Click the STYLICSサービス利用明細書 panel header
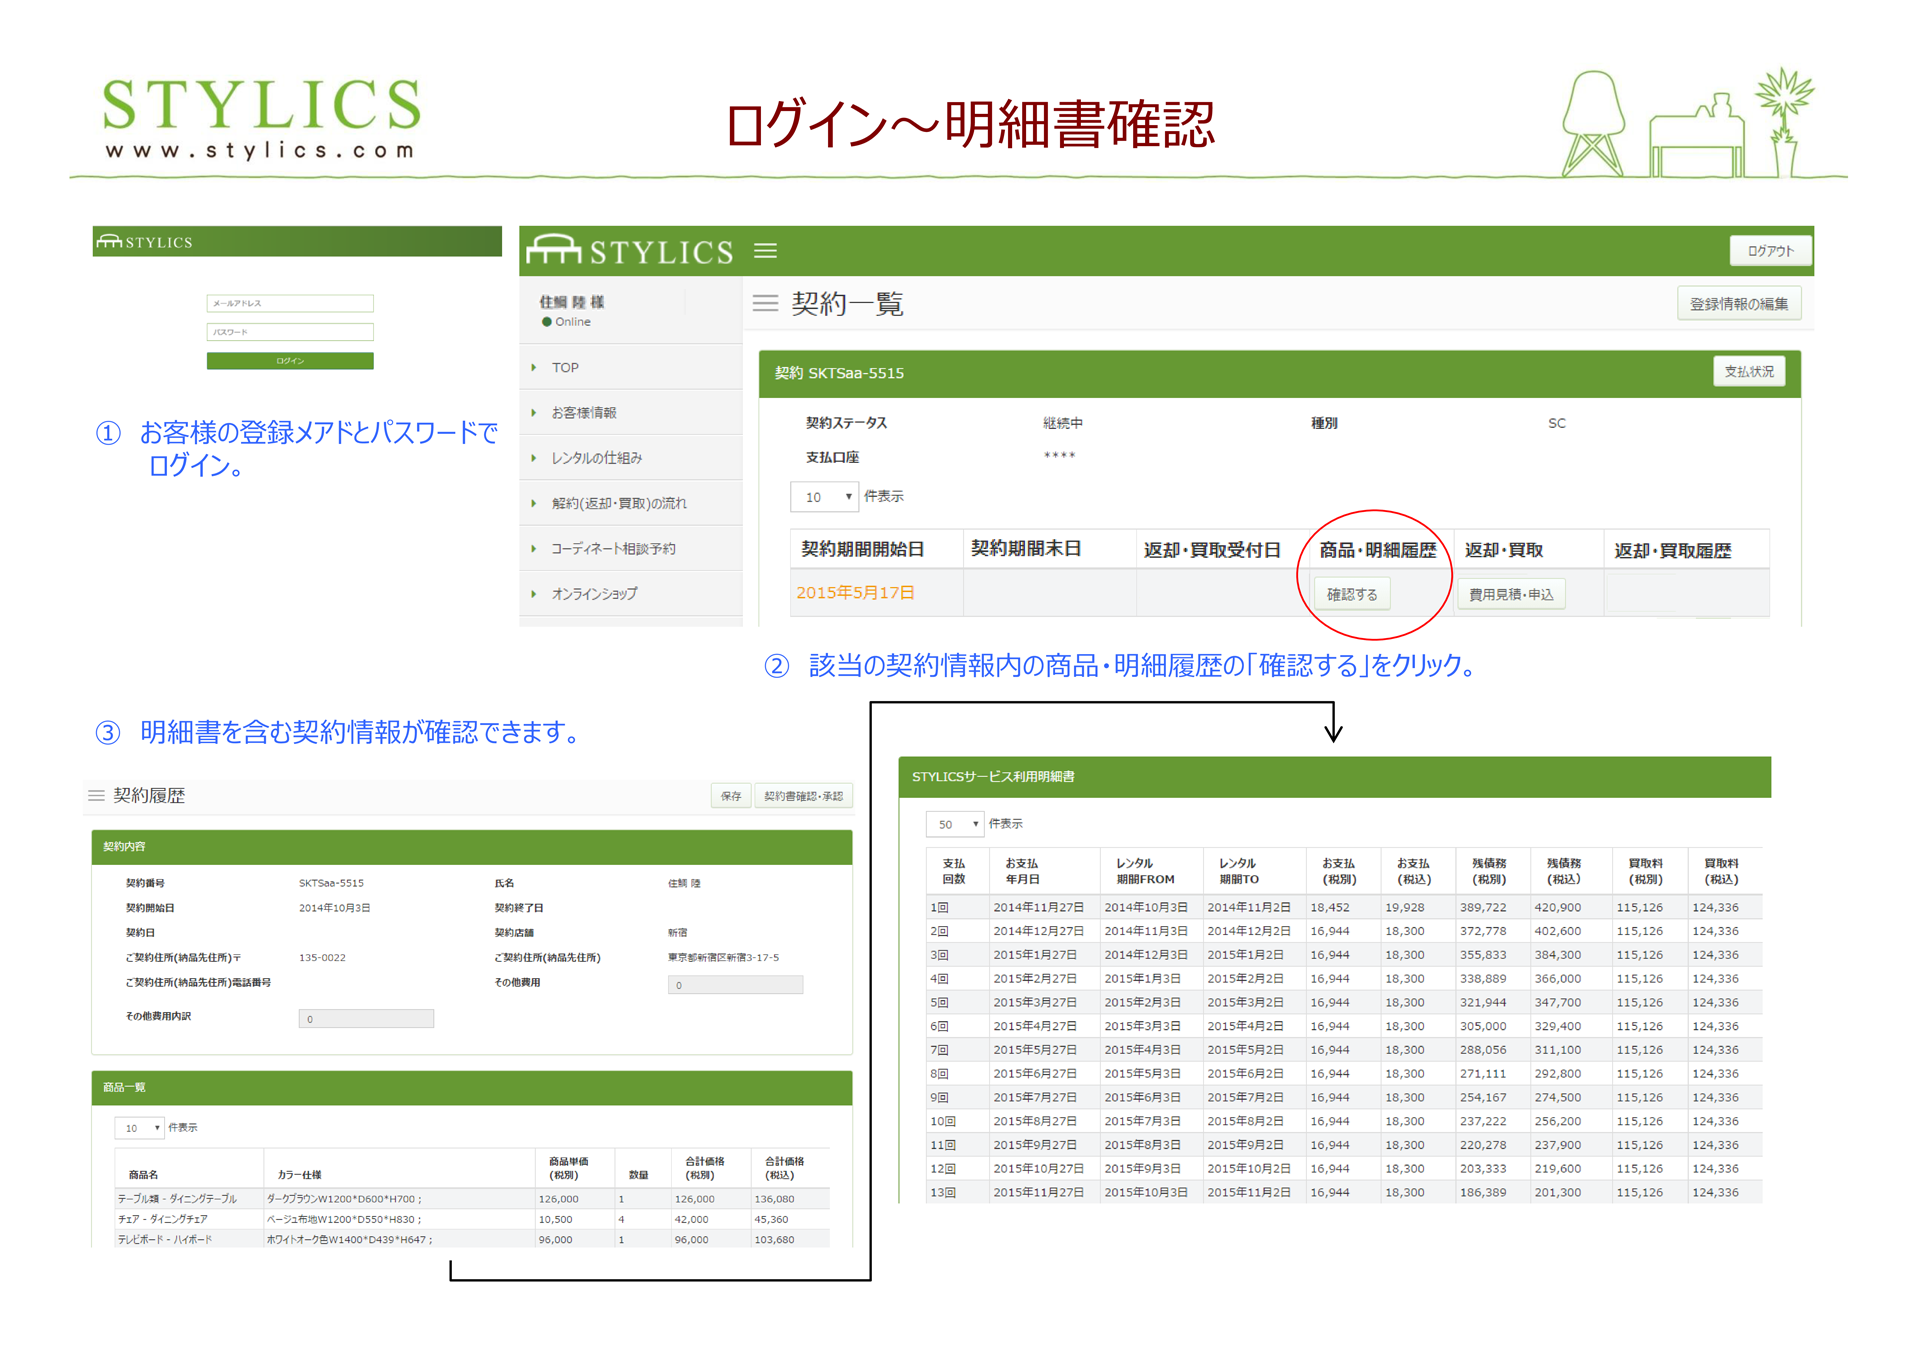Viewport: 1920px width, 1357px height. [1334, 777]
